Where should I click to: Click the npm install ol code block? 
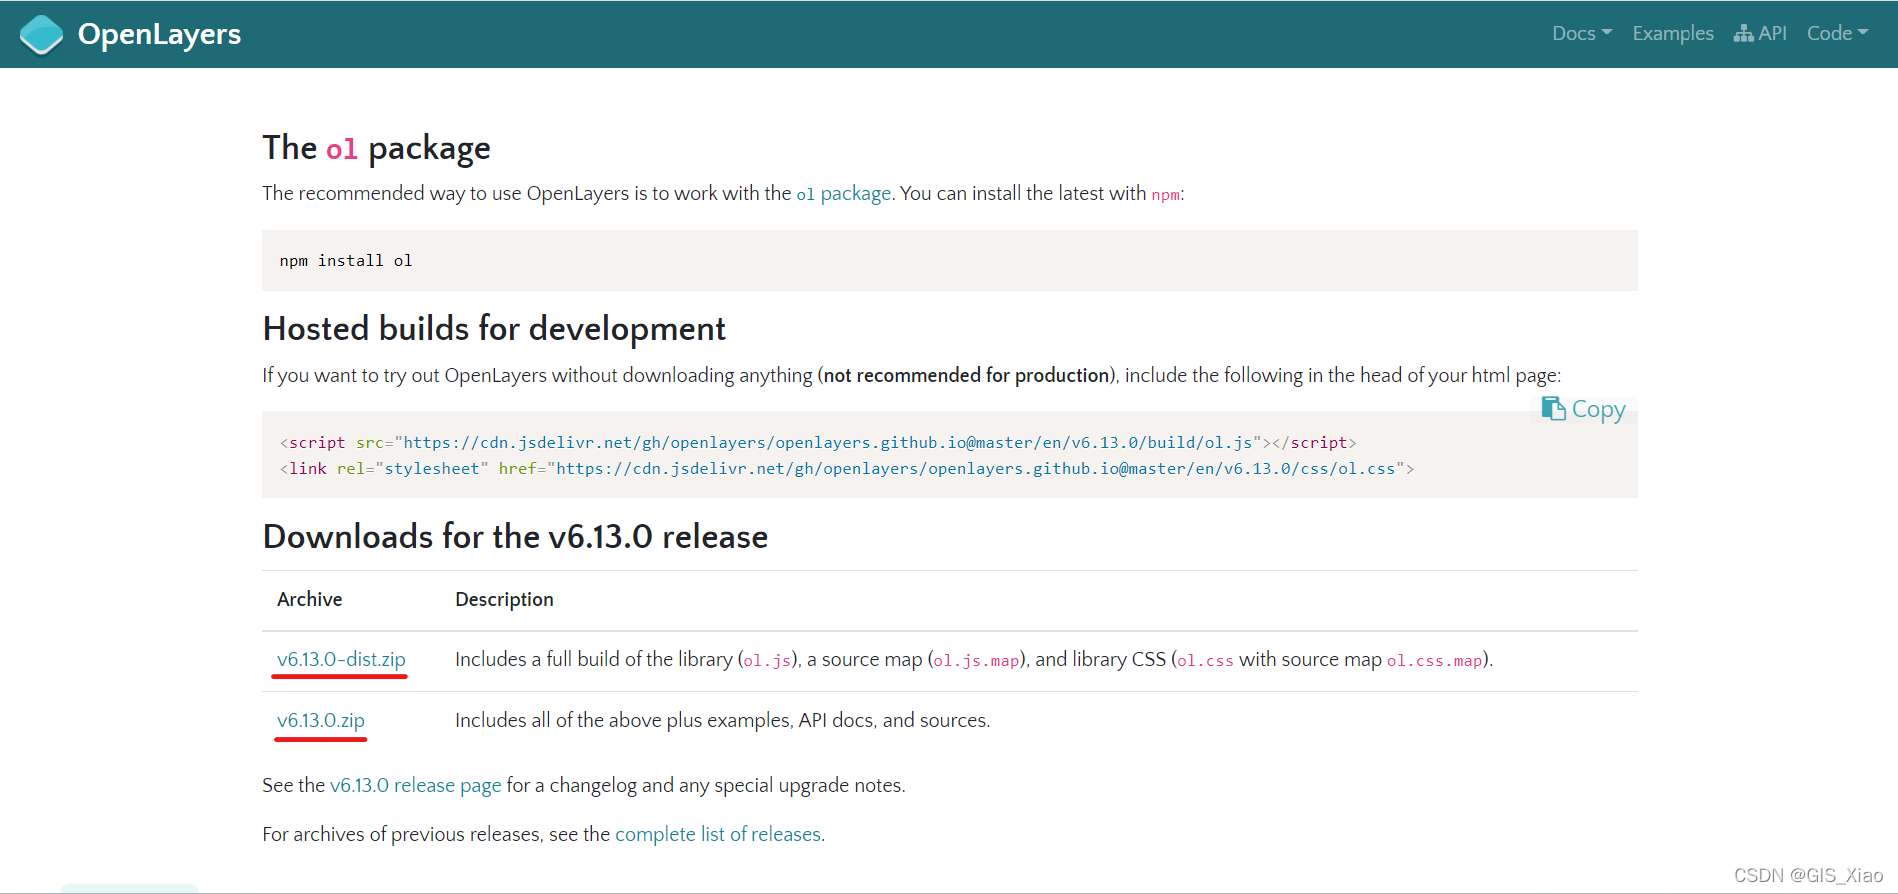[x=949, y=261]
